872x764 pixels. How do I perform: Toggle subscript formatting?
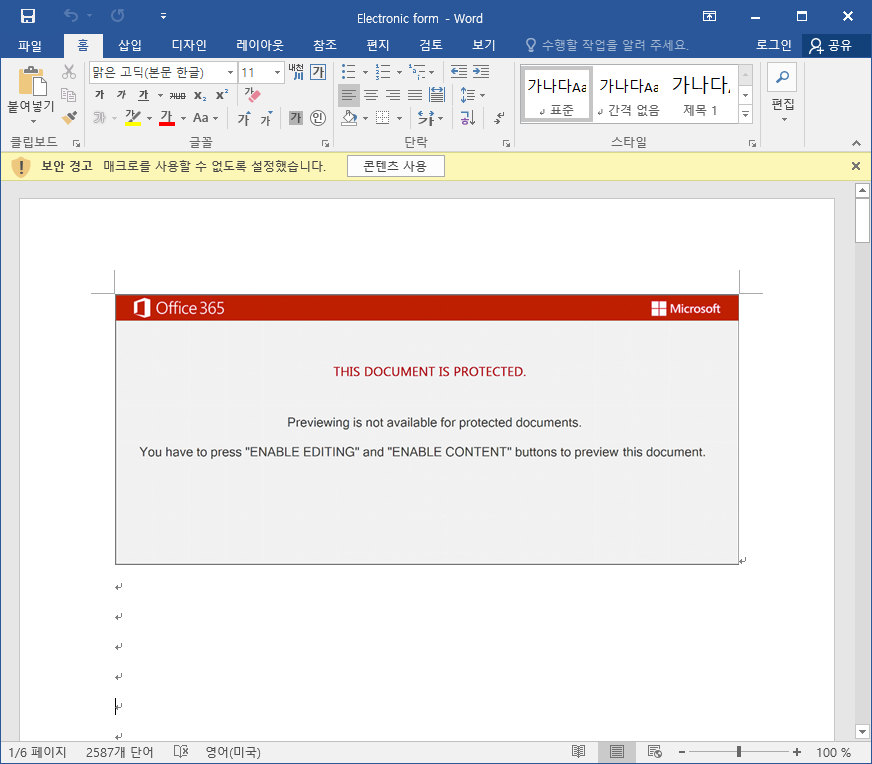[x=200, y=96]
